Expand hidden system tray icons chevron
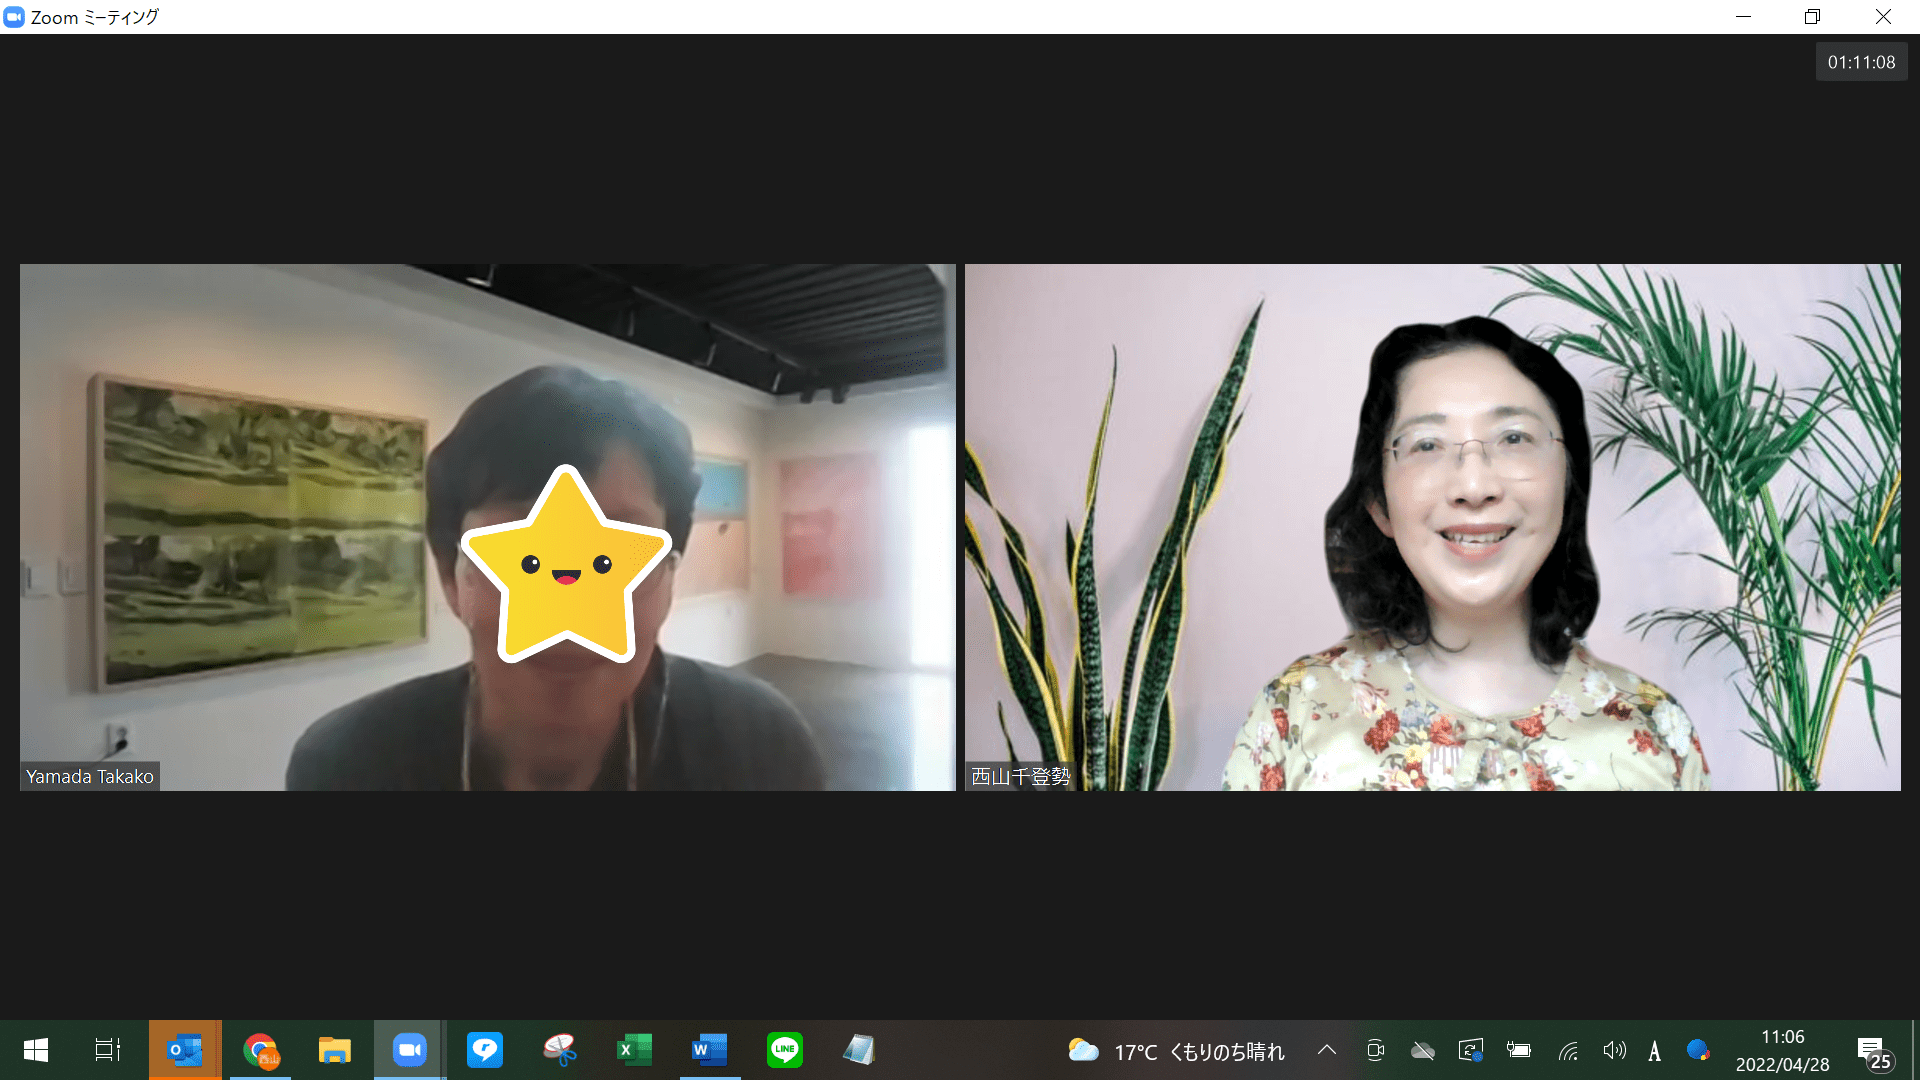The width and height of the screenshot is (1920, 1080). [x=1327, y=1050]
